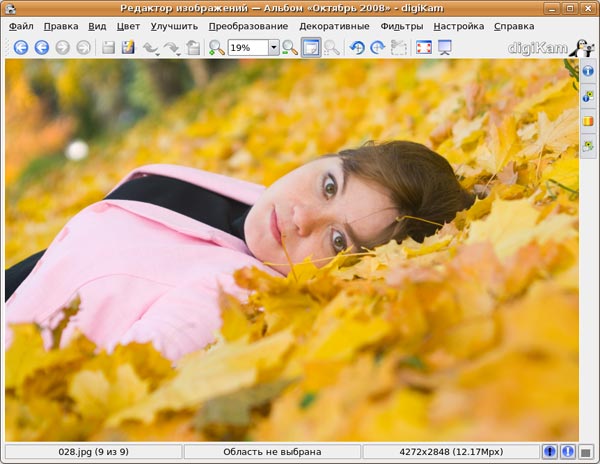600x464 pixels.
Task: Undo the last edit from toolbar
Action: tap(150, 47)
